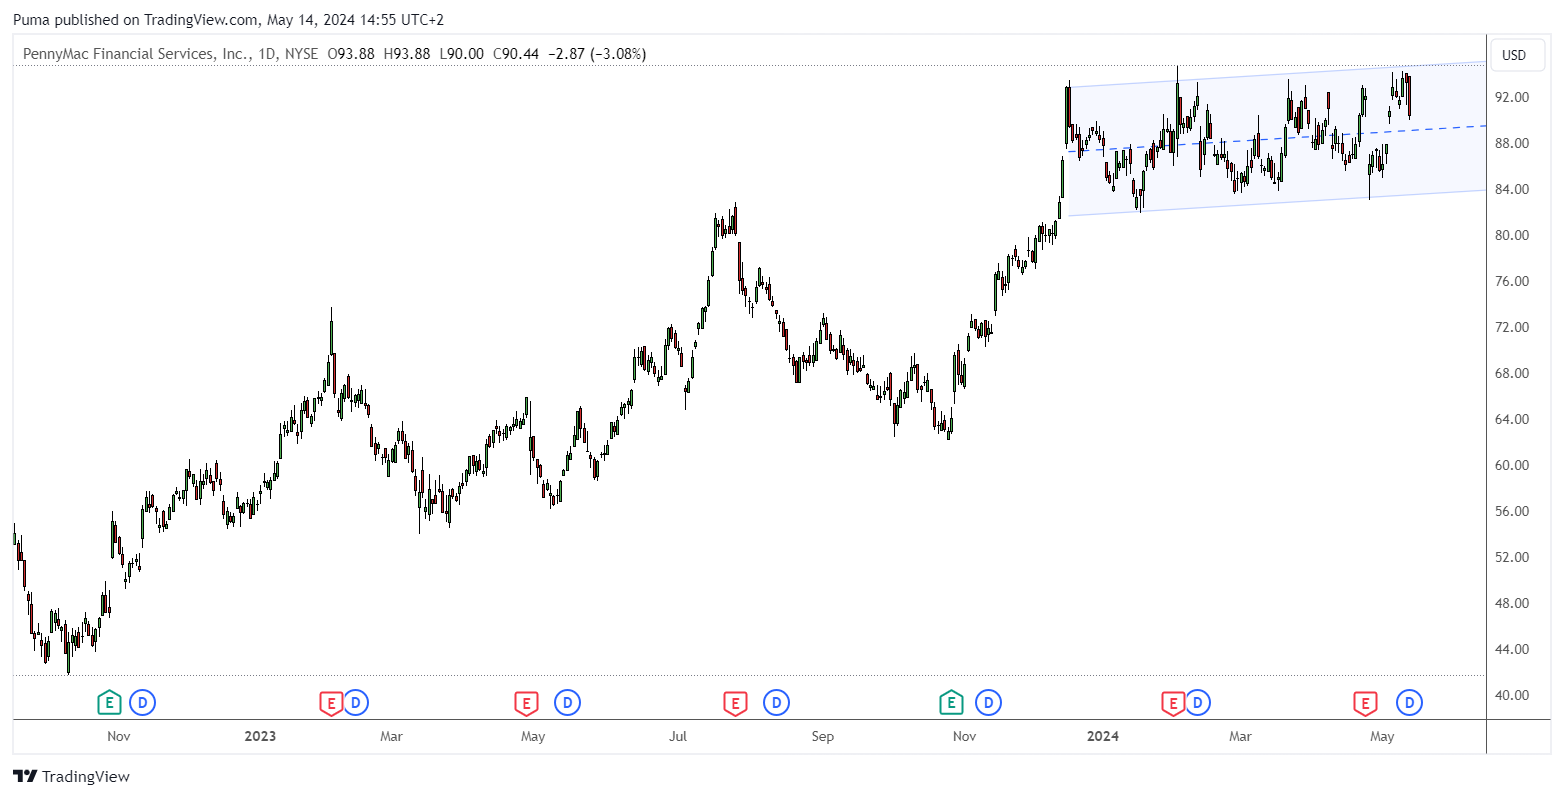Click the PennyMac Financial Services, Inc. symbol title

point(135,54)
